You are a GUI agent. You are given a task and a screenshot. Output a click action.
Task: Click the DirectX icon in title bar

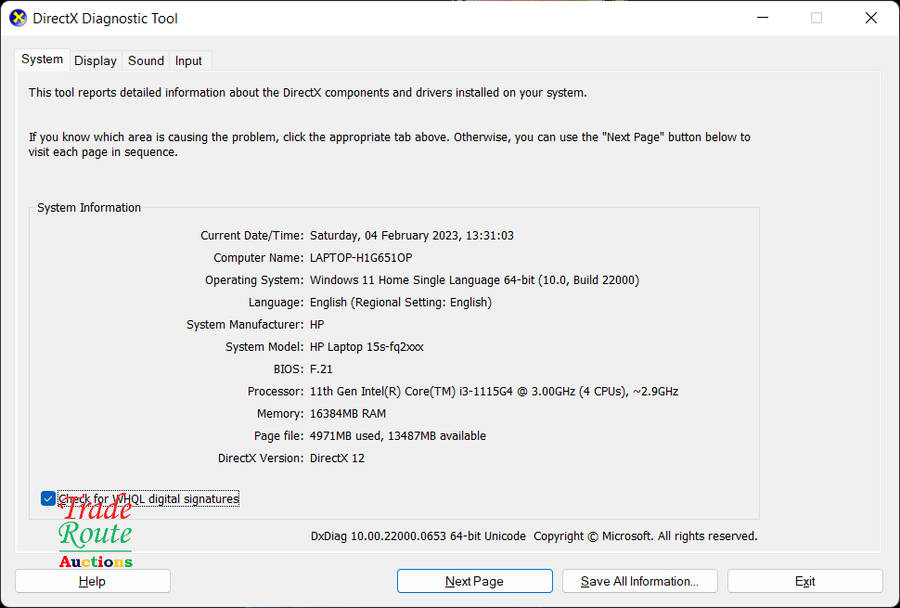tap(18, 18)
